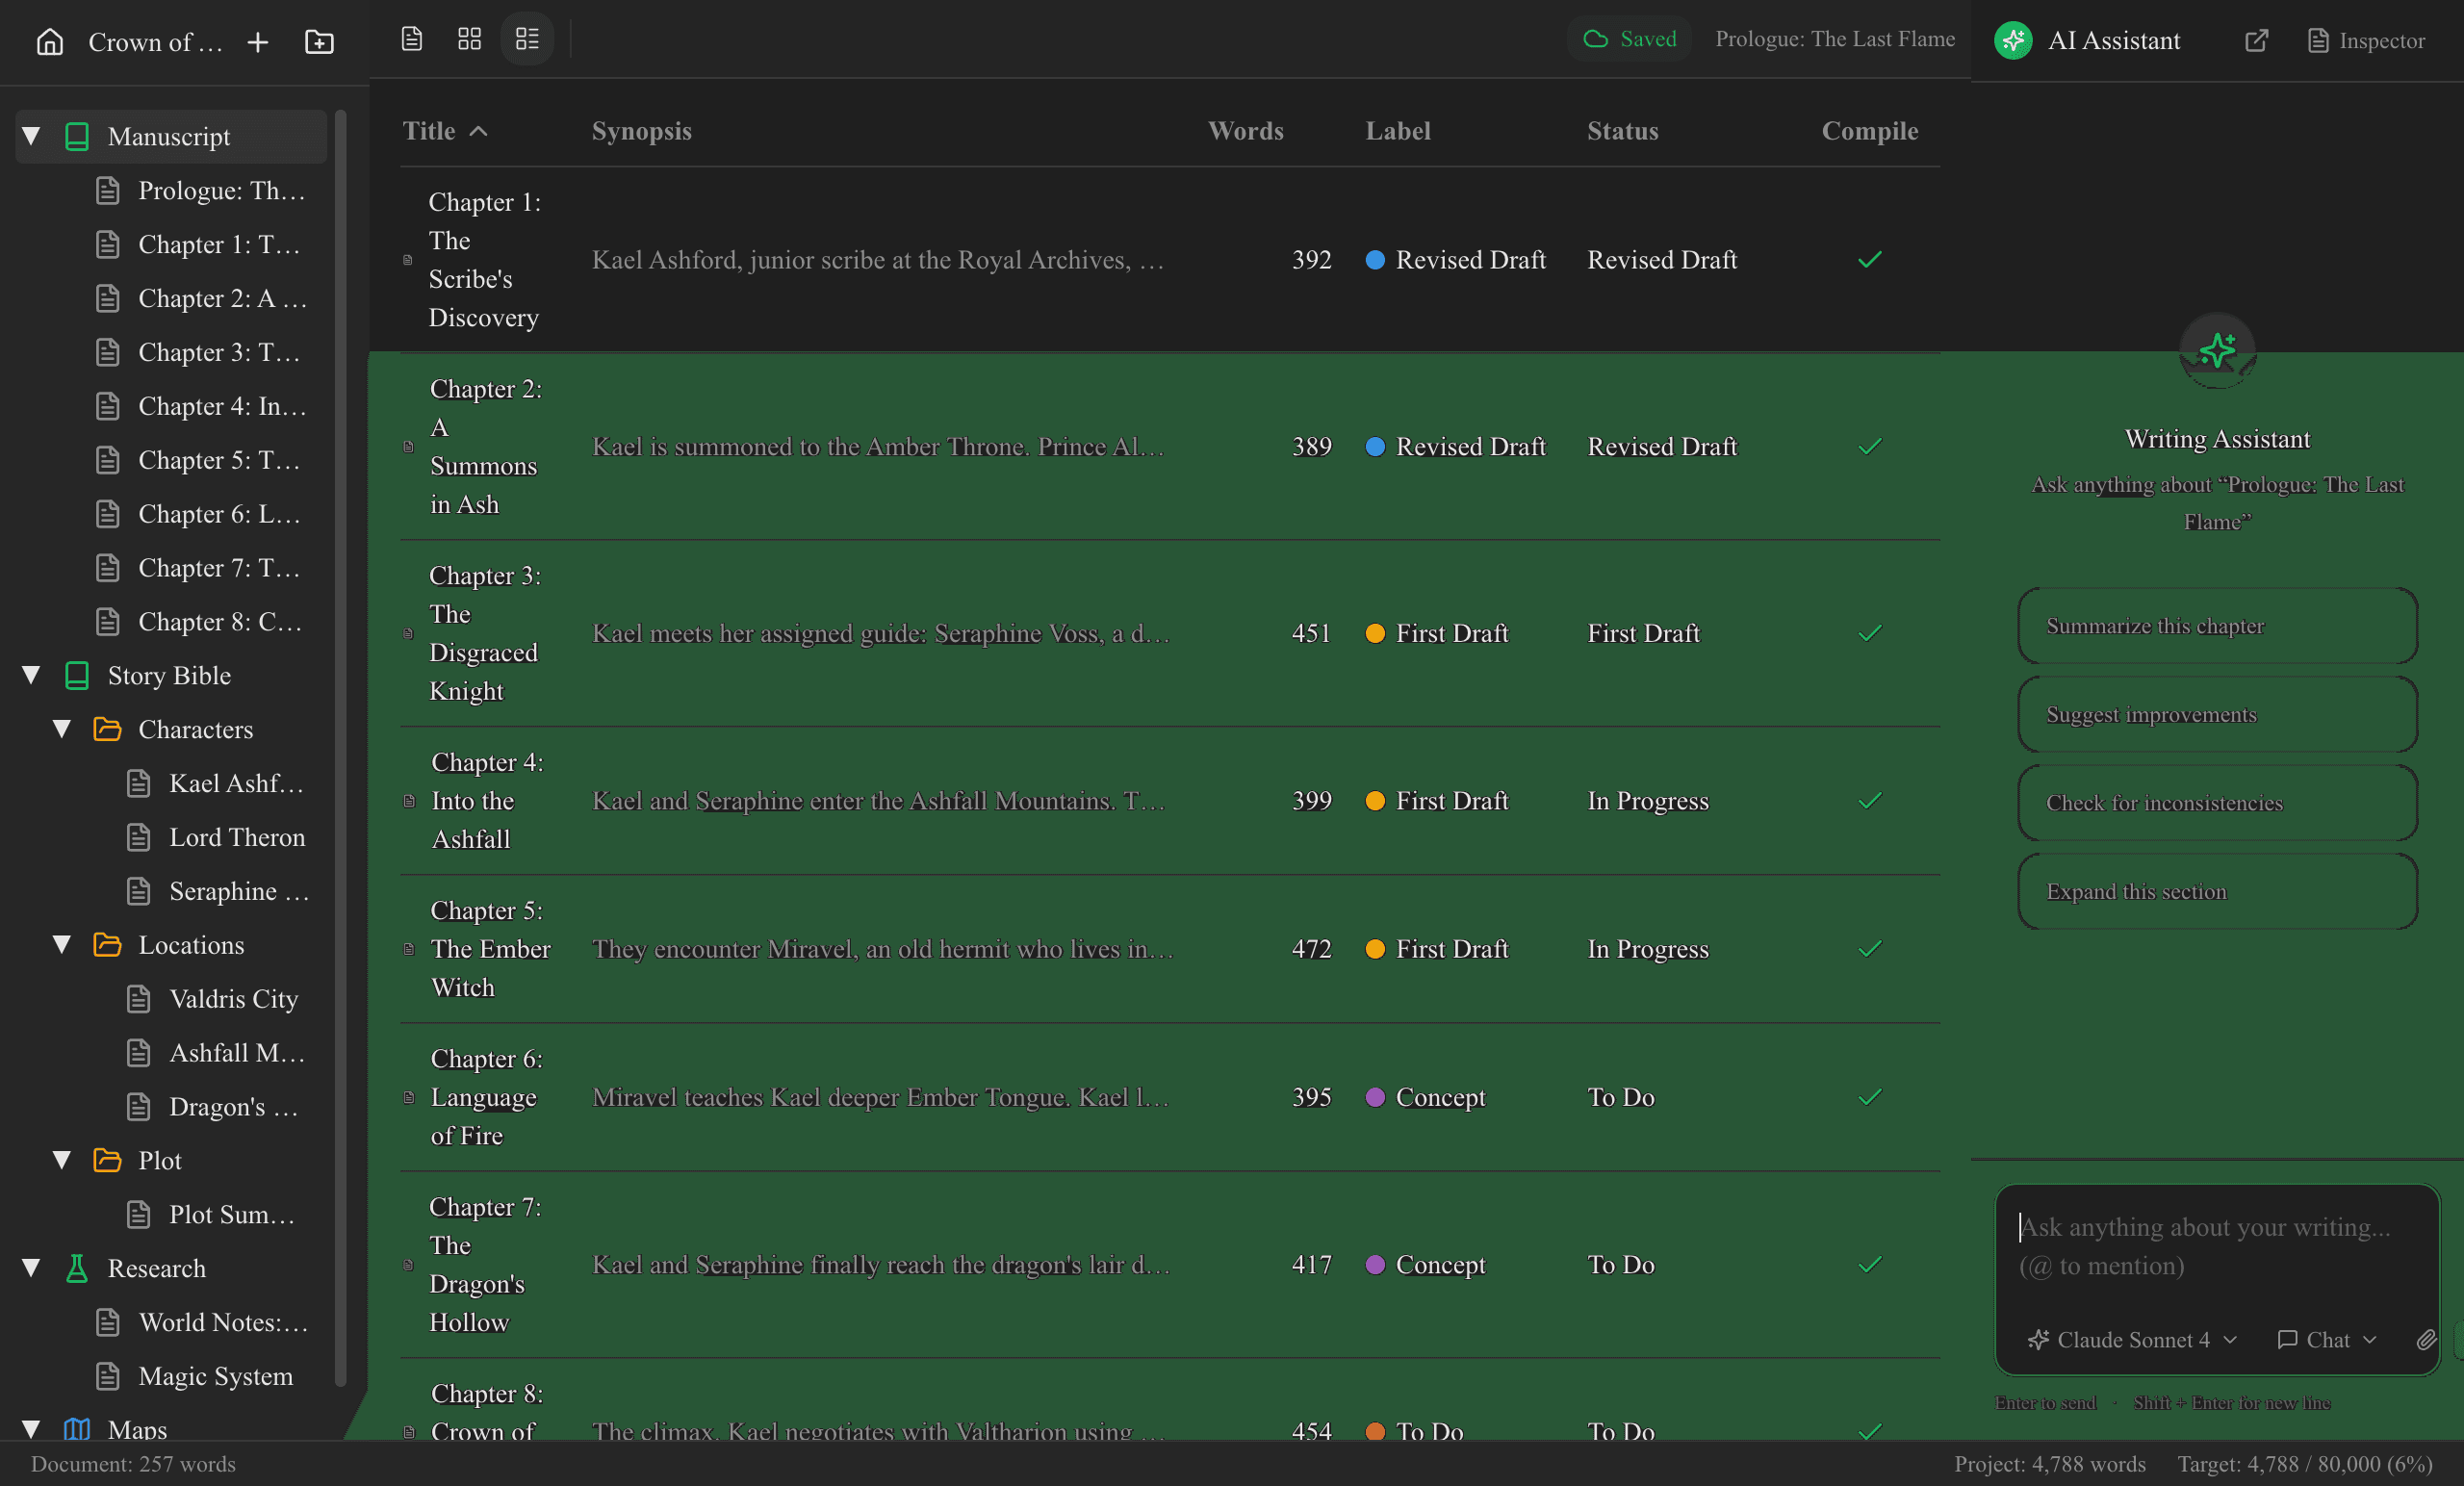Select Magic System under Research

[215, 1377]
